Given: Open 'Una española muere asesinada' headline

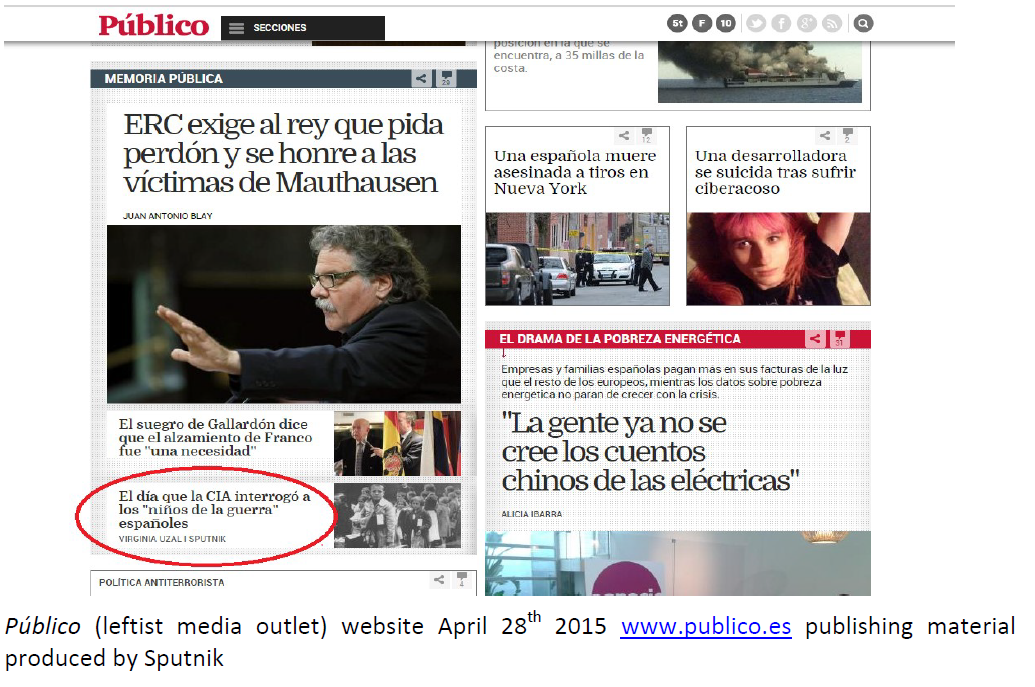Looking at the screenshot, I should tap(575, 172).
